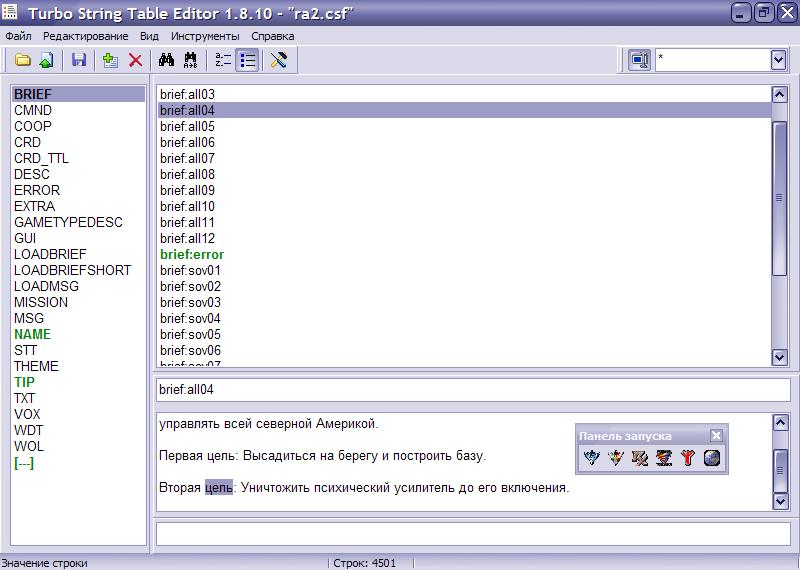800x570 pixels.
Task: Click the string-list scrollbar down arrow
Action: pyautogui.click(x=779, y=357)
